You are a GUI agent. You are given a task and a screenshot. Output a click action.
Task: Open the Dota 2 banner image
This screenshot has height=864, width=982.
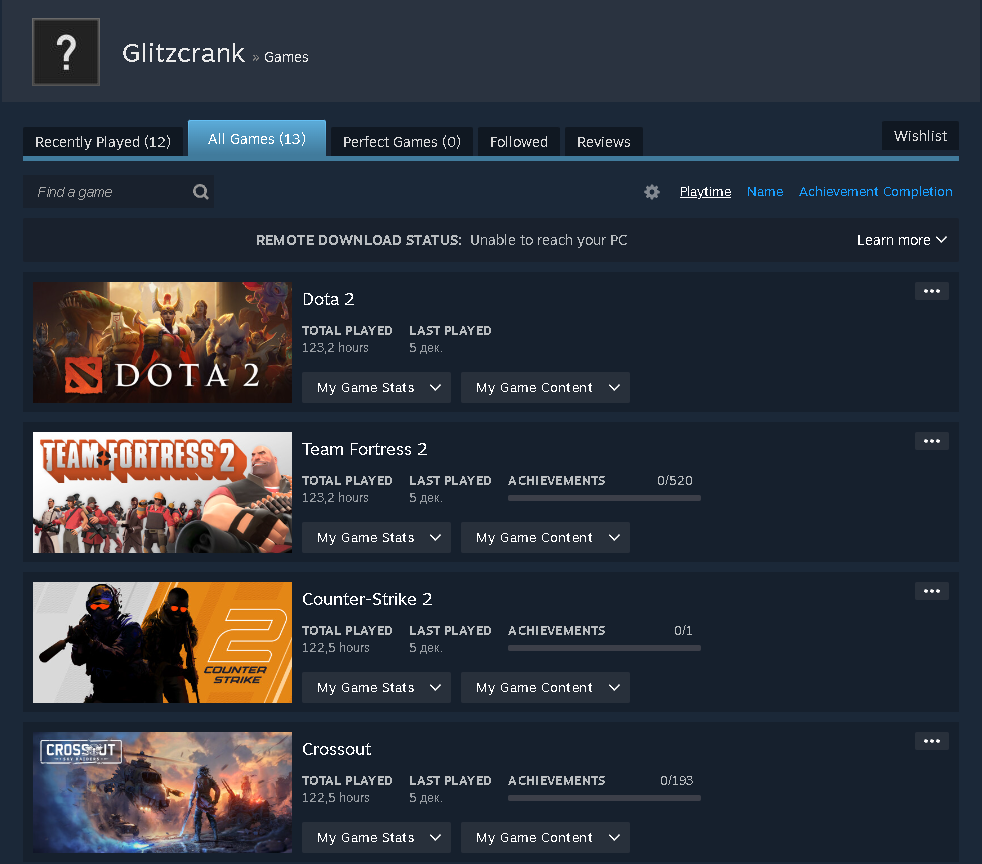pyautogui.click(x=162, y=342)
